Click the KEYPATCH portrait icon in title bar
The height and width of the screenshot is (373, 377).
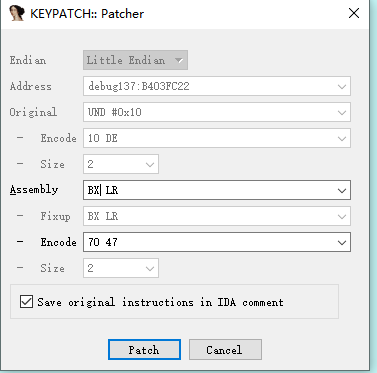(17, 13)
